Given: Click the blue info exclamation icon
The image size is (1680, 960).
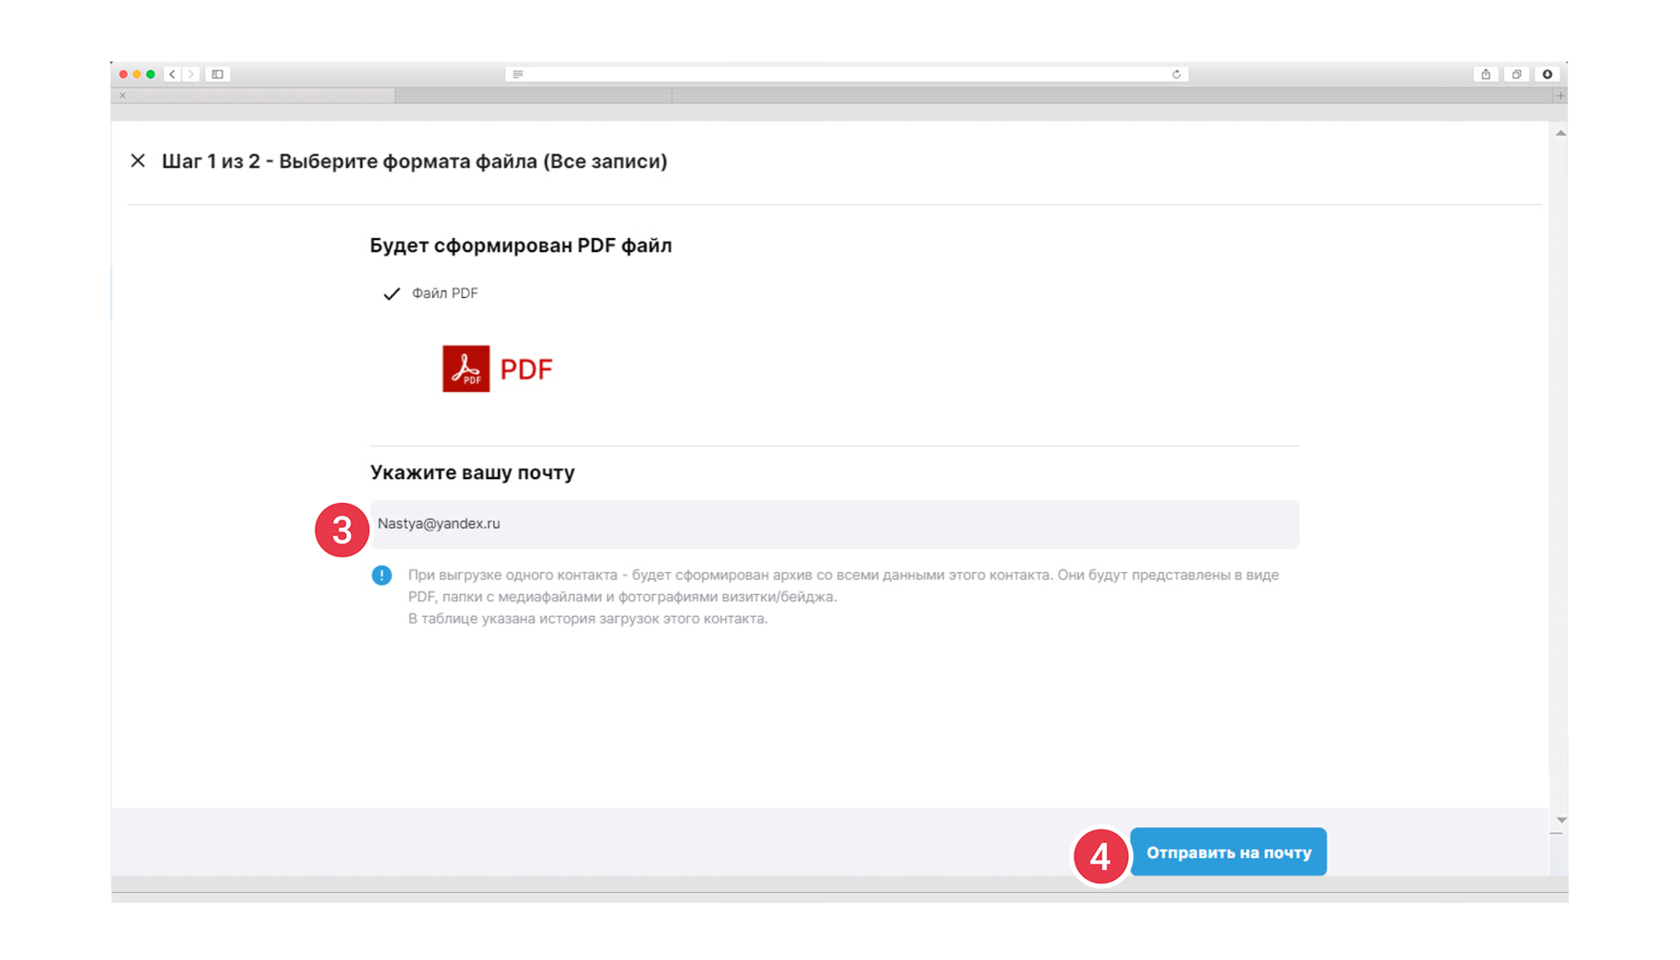Looking at the screenshot, I should pos(382,575).
